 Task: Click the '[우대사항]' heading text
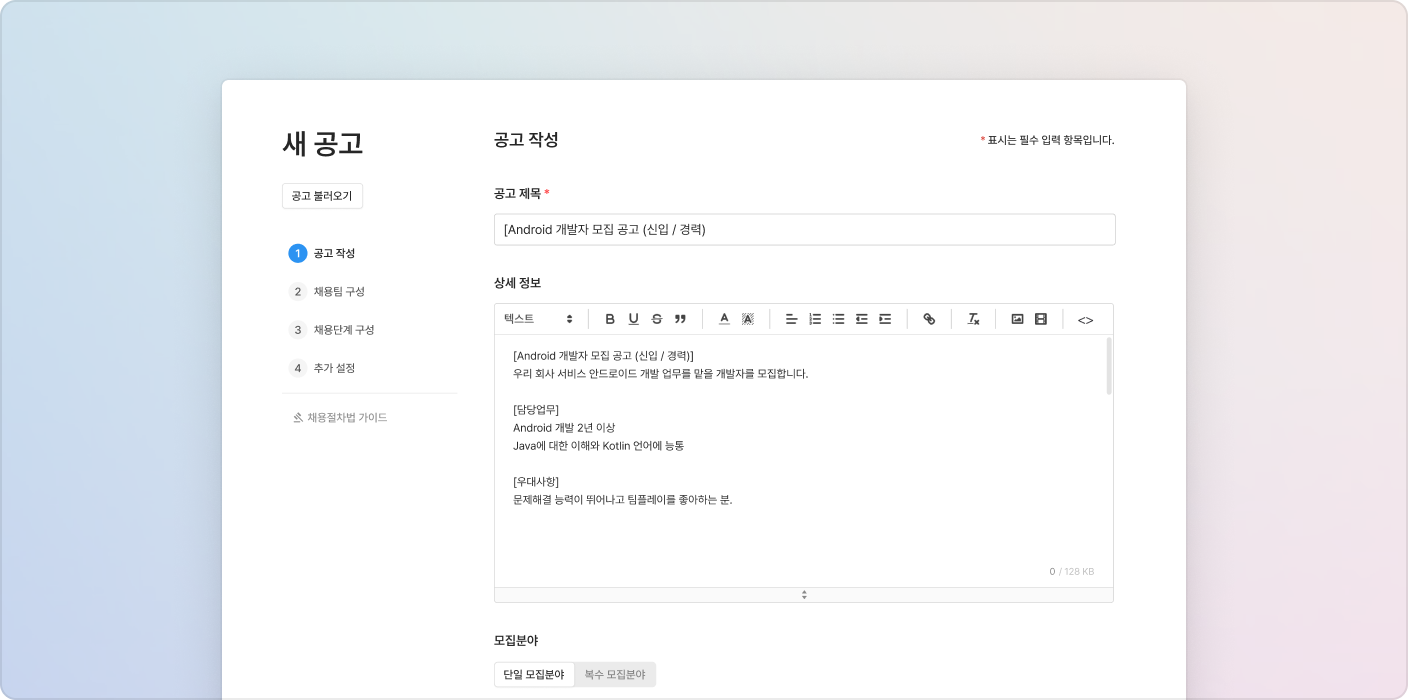click(536, 481)
